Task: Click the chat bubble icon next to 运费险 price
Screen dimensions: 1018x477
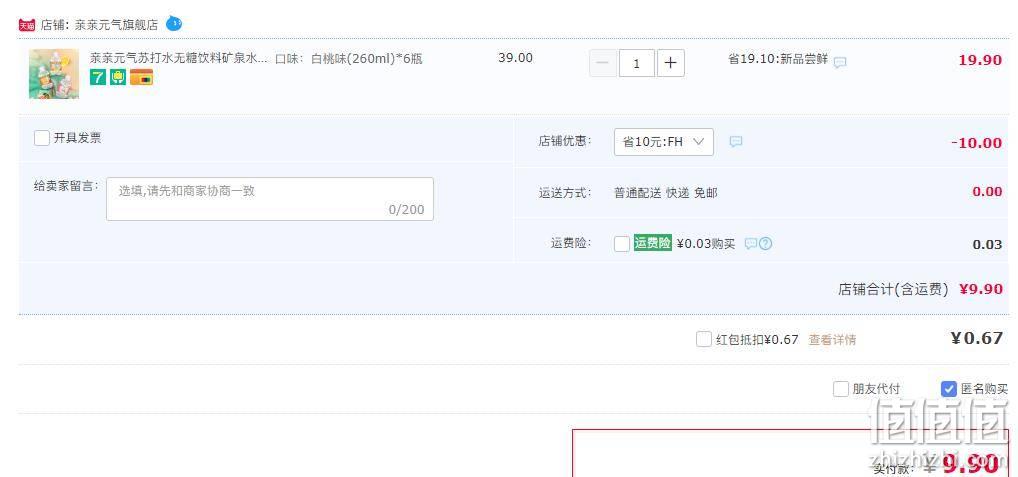Action: [751, 244]
